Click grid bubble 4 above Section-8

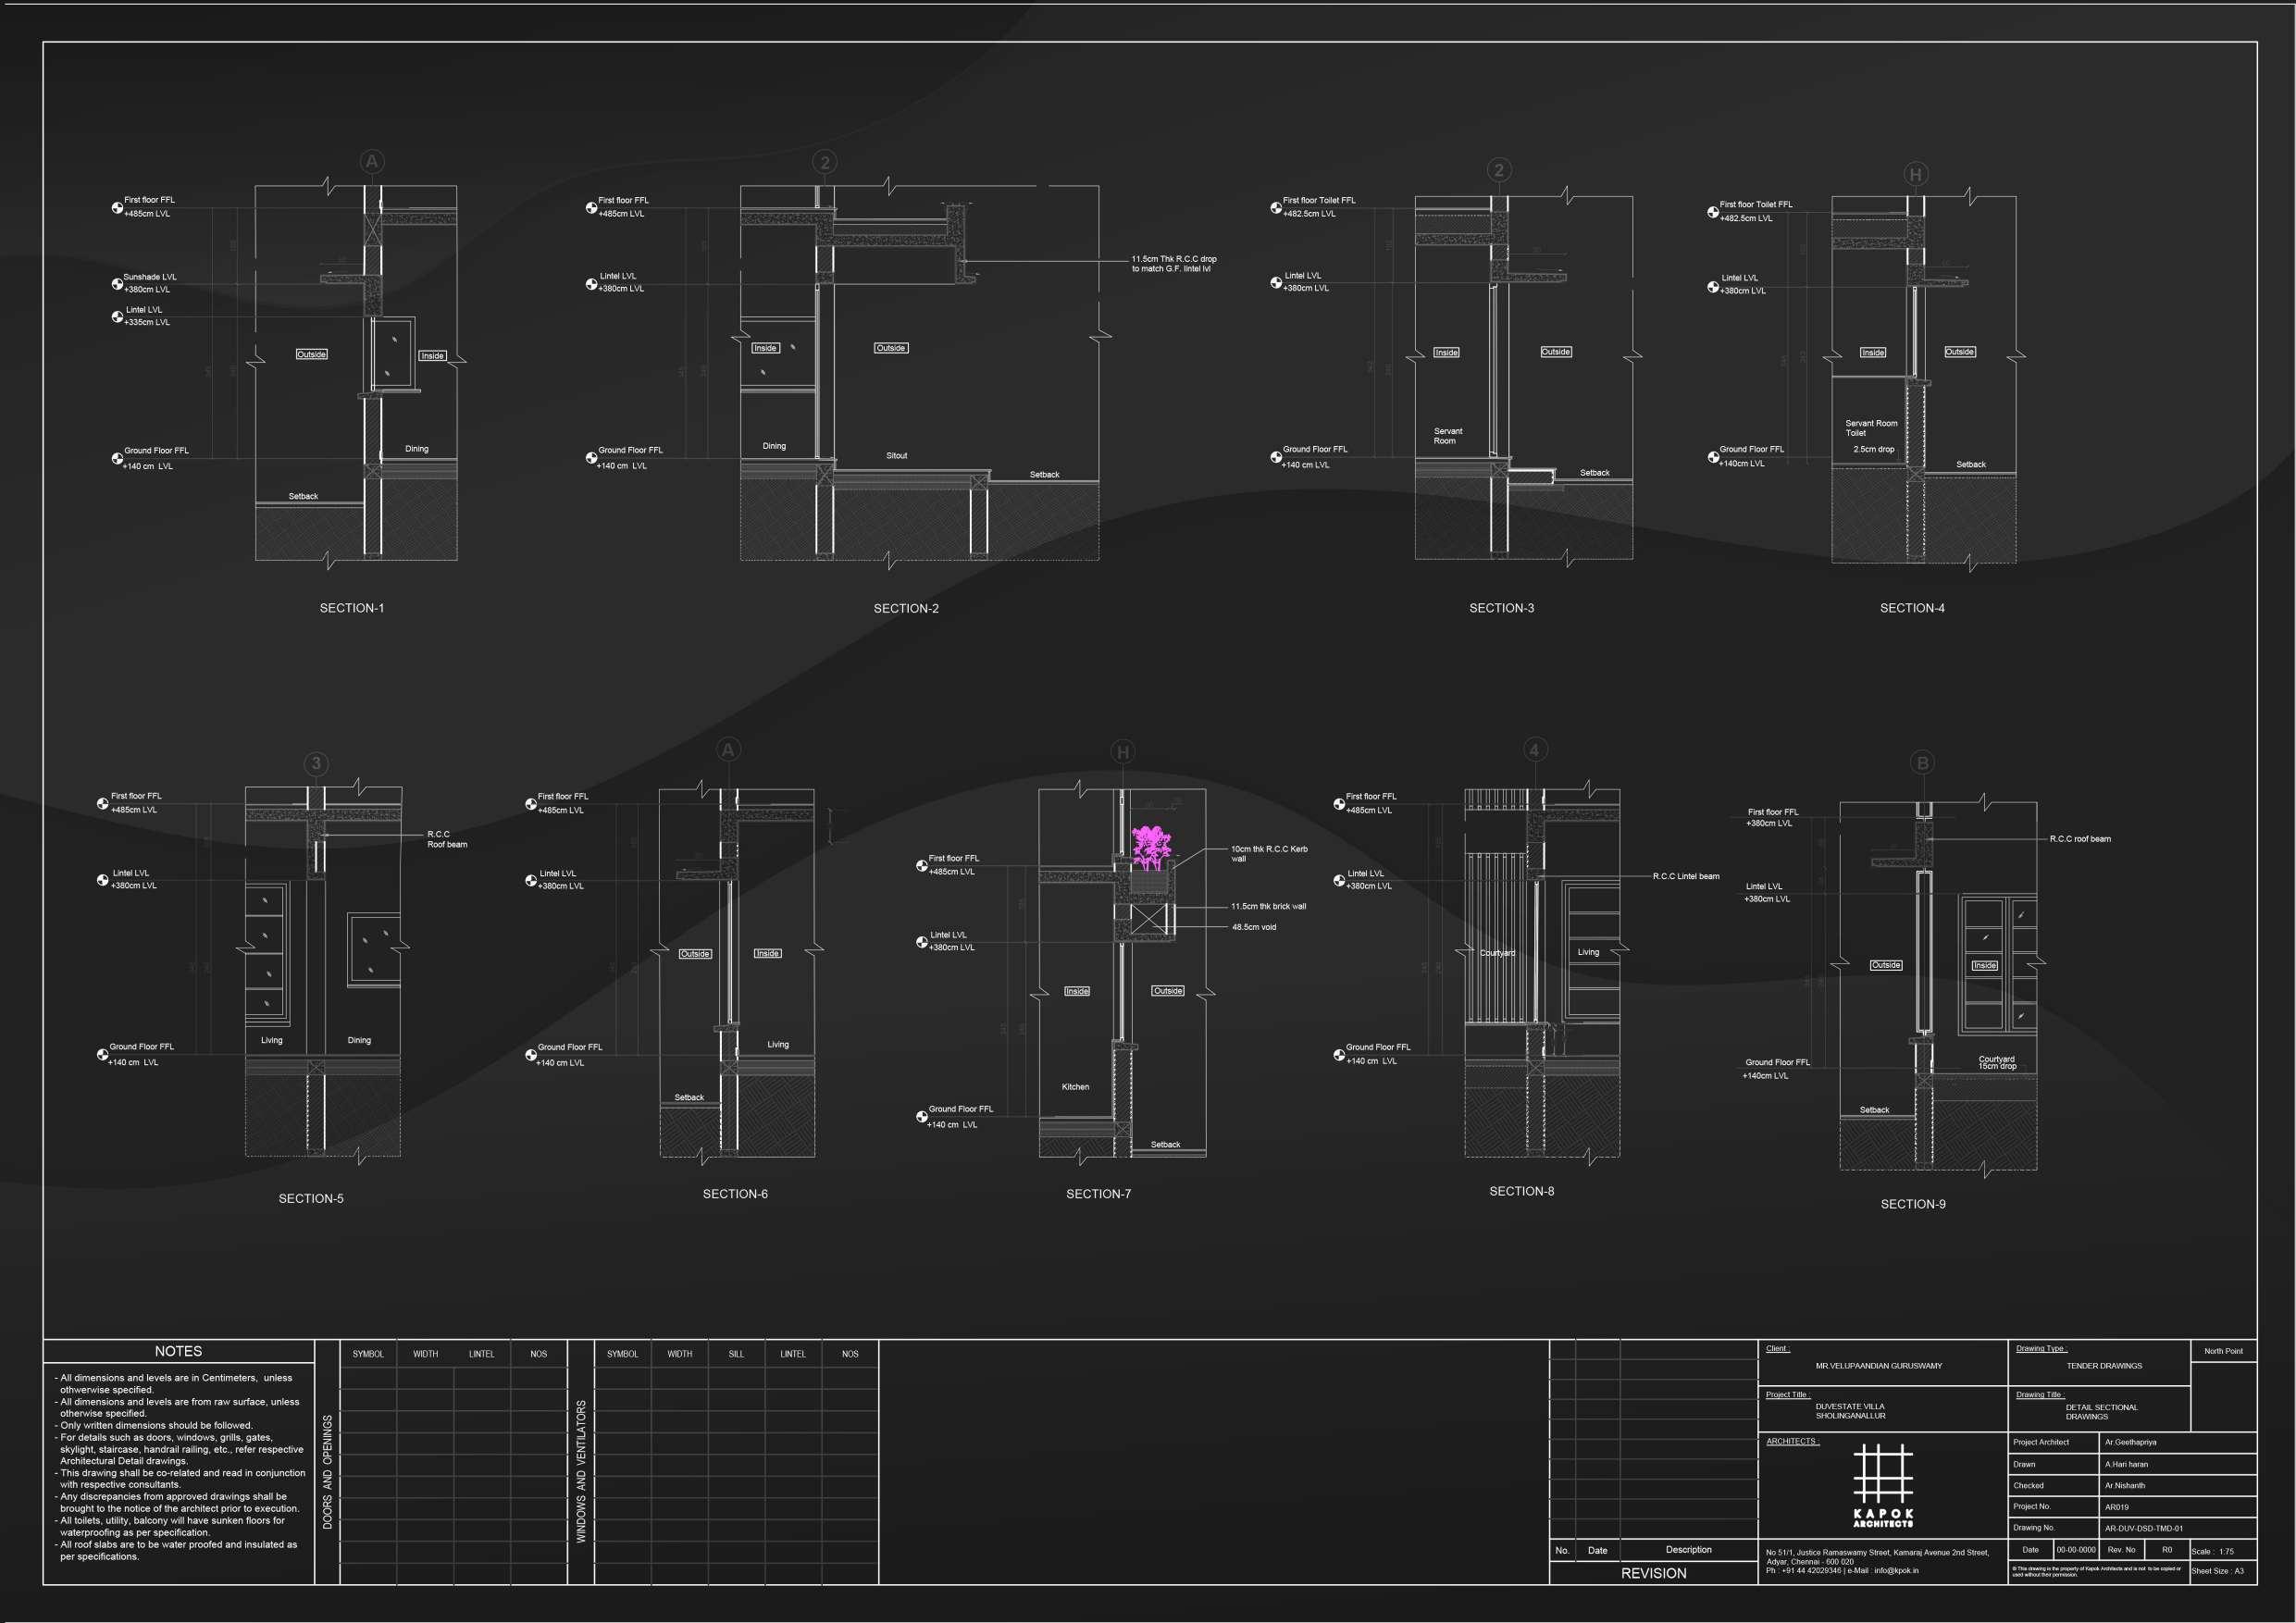(x=1535, y=750)
